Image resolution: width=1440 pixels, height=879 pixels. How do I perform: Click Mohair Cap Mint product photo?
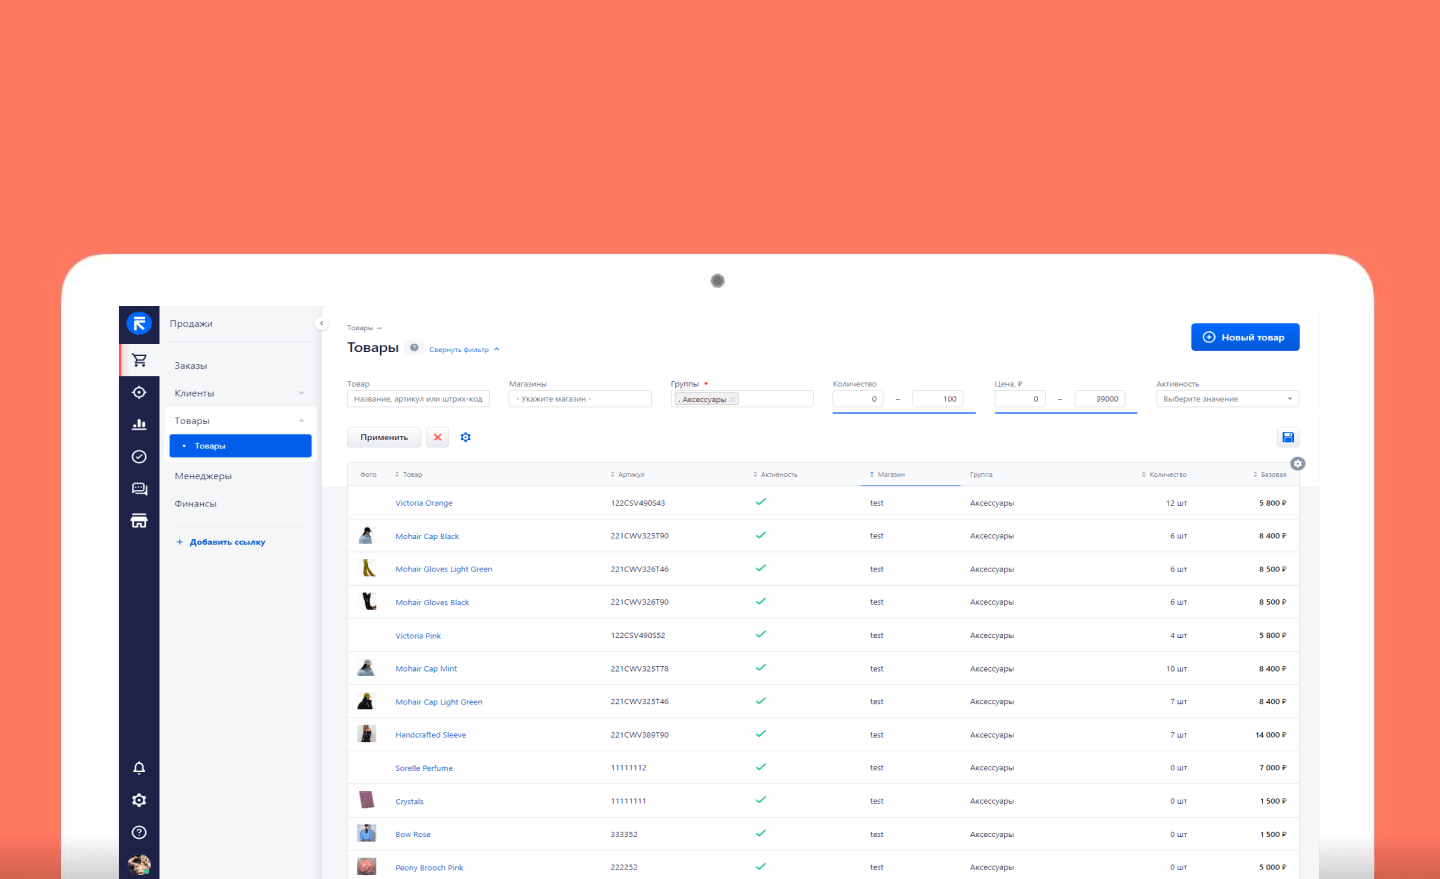click(367, 668)
